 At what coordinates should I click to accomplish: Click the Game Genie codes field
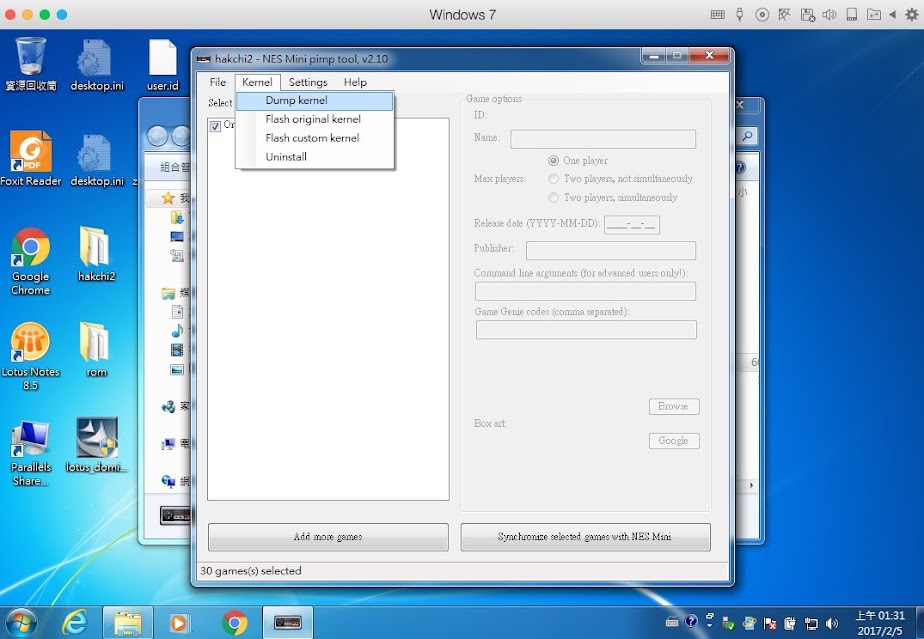(x=586, y=330)
